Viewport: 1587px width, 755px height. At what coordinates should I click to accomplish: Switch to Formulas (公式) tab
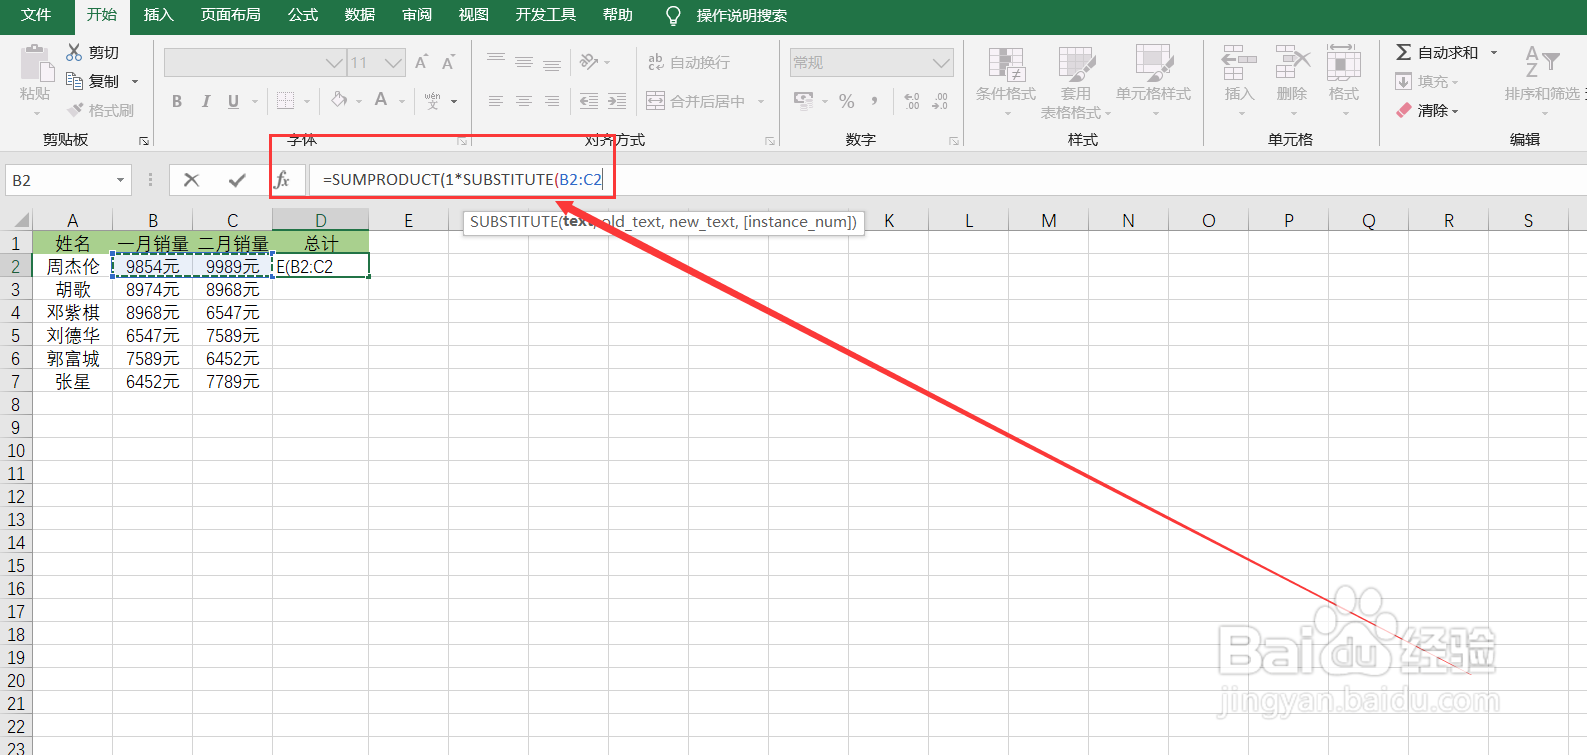303,15
